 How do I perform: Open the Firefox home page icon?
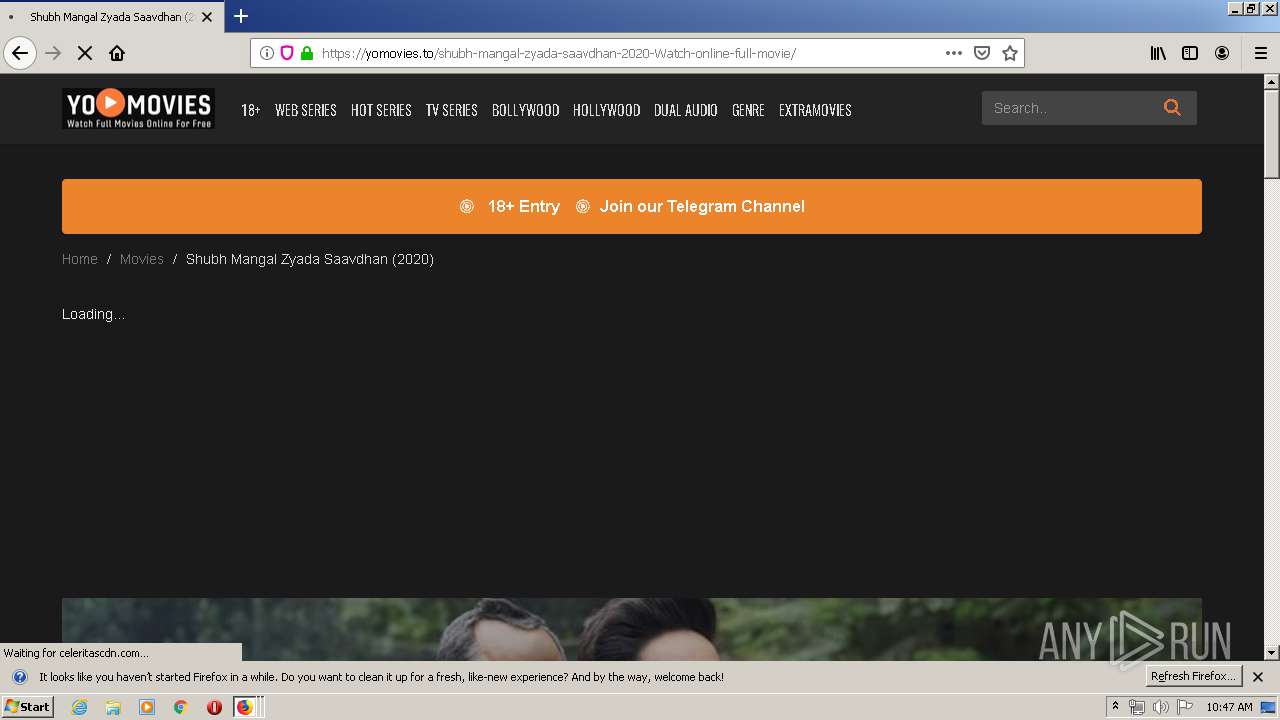[117, 53]
